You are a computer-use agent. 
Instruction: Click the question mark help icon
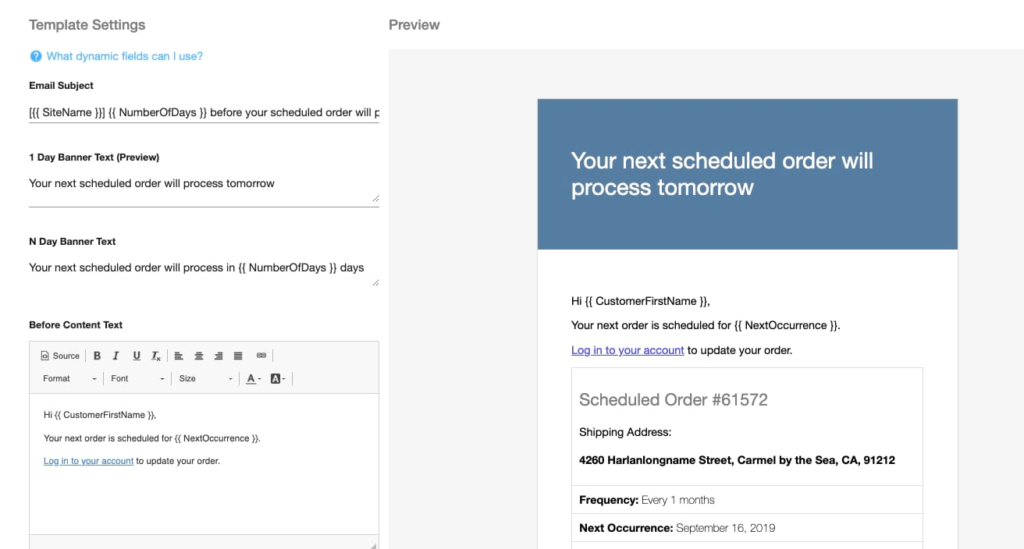[36, 57]
